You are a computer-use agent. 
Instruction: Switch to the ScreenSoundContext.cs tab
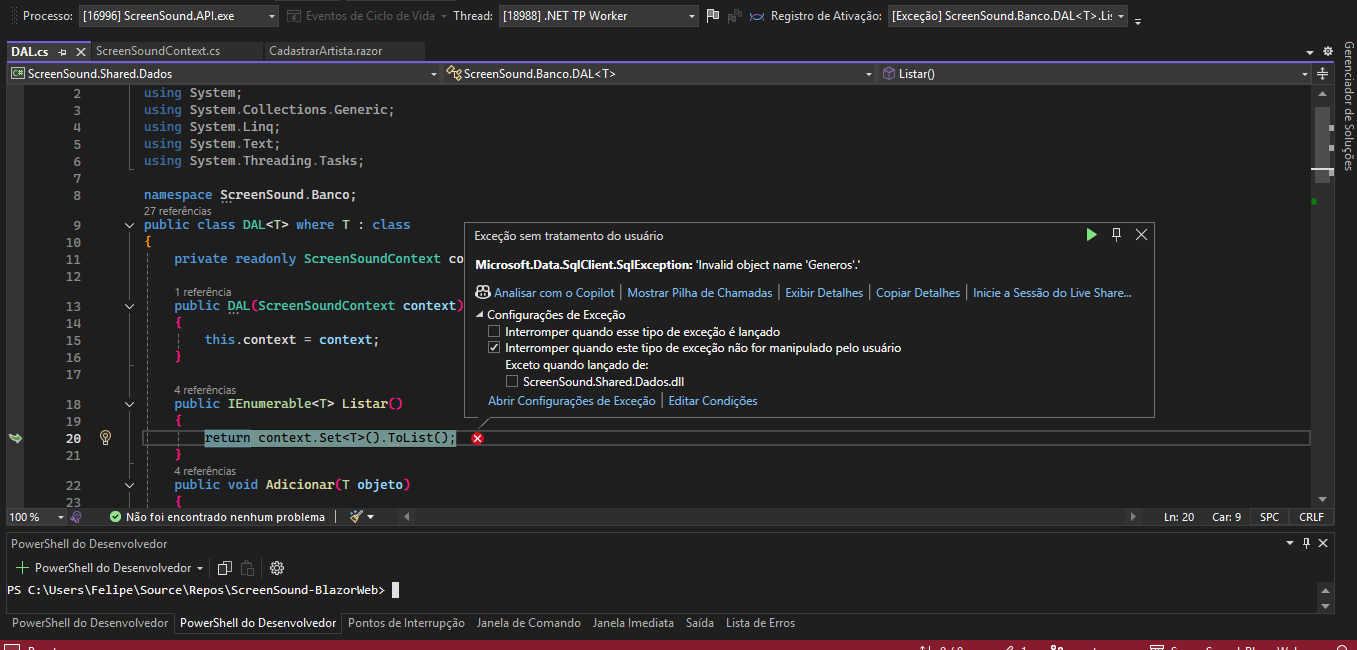click(158, 50)
